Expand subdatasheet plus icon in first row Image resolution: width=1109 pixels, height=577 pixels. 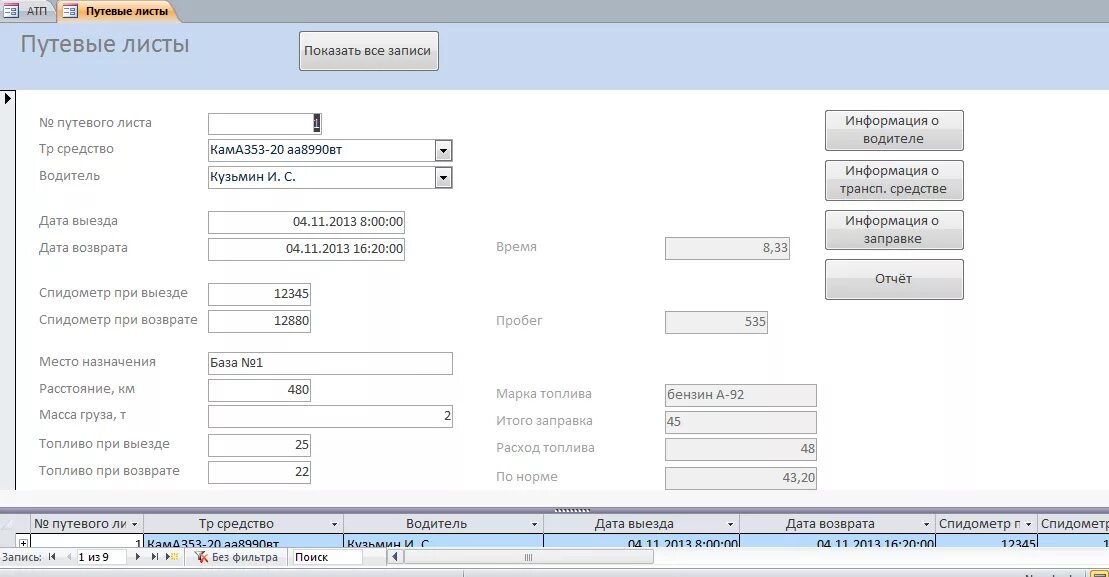[x=23, y=543]
